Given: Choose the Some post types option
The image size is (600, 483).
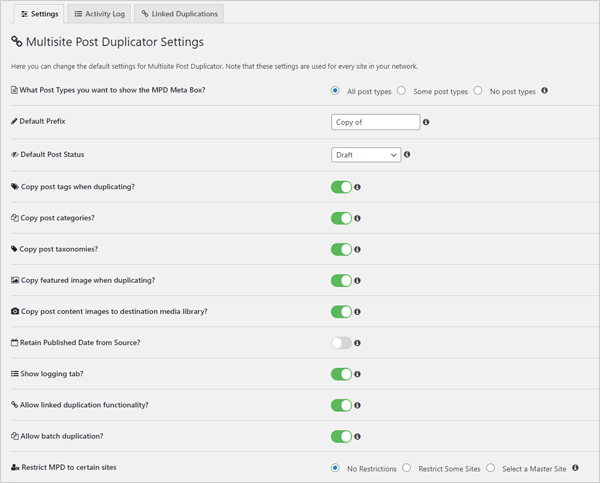Looking at the screenshot, I should pyautogui.click(x=401, y=91).
